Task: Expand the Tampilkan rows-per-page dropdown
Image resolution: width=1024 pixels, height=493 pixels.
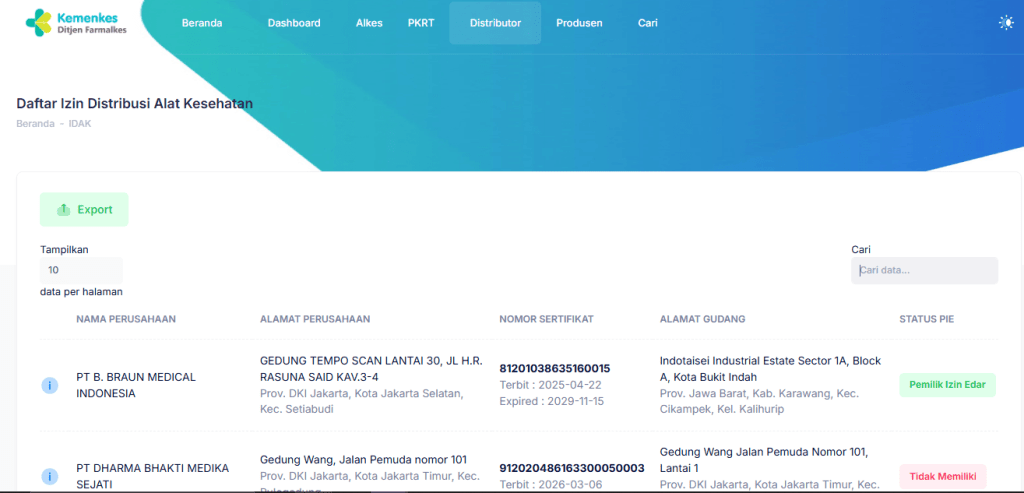Action: (81, 270)
